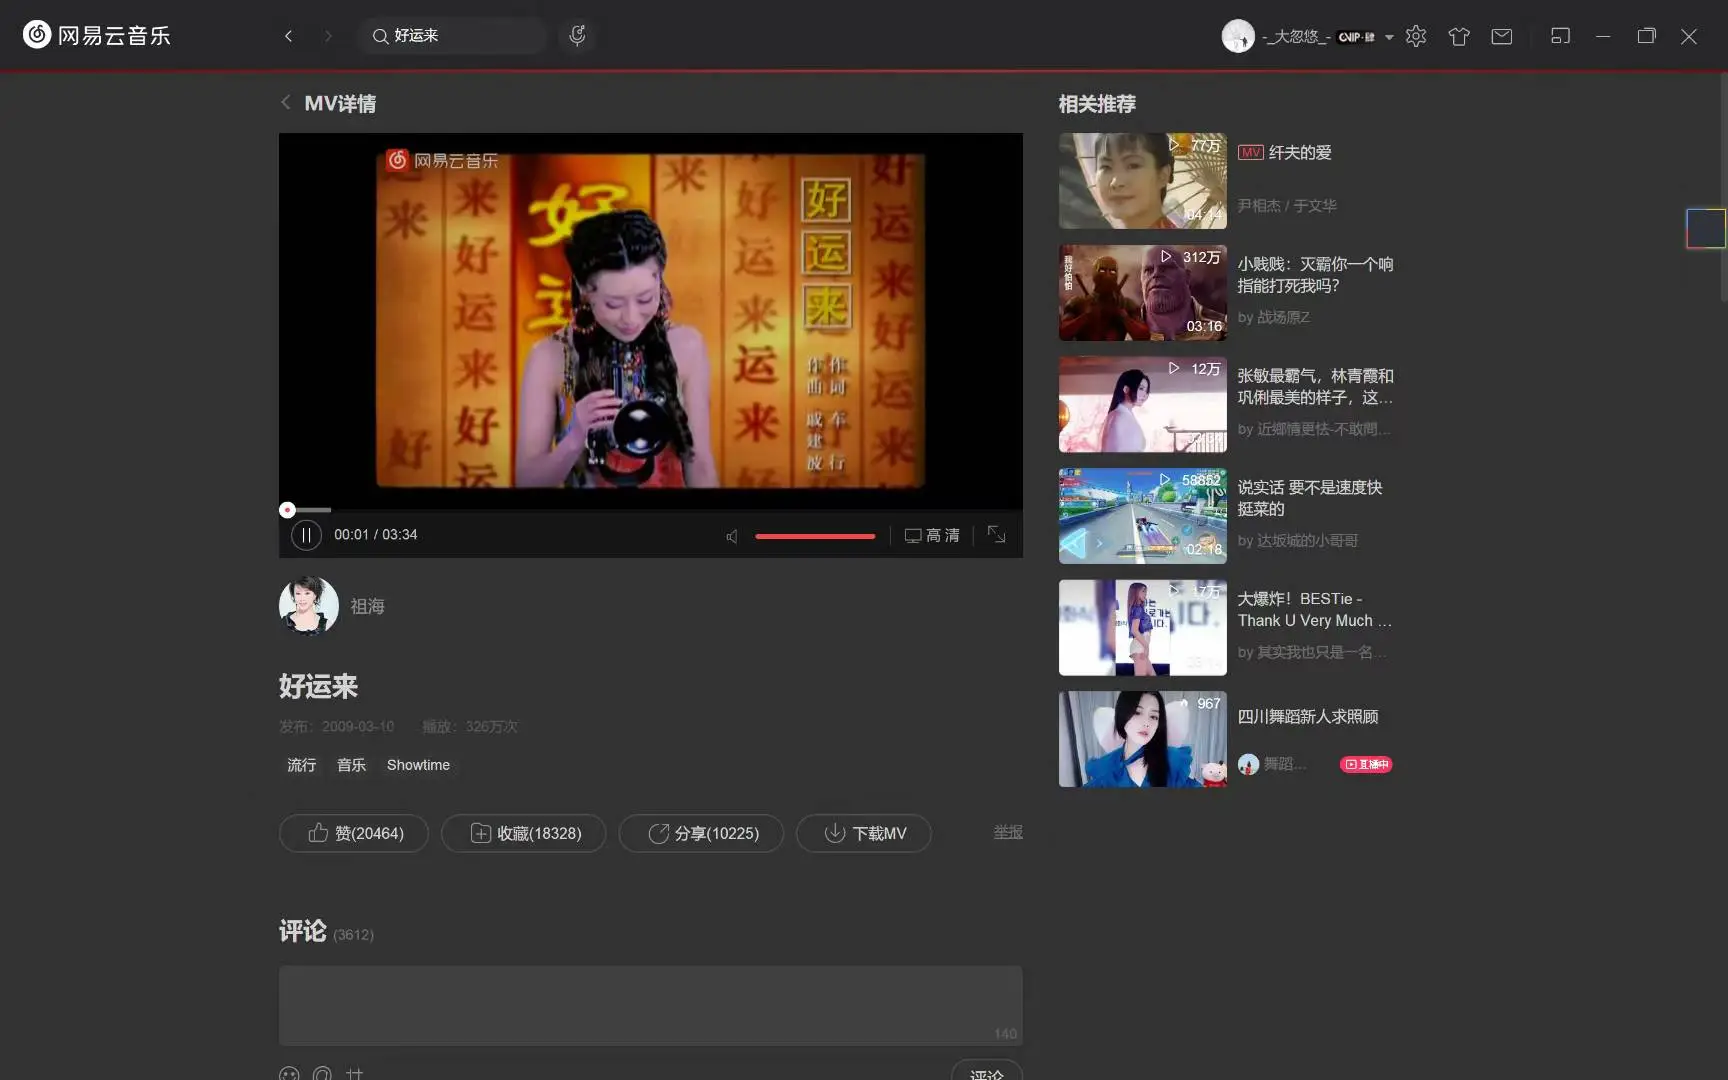Click the 直播中 live badge
This screenshot has width=1728, height=1080.
click(1366, 764)
